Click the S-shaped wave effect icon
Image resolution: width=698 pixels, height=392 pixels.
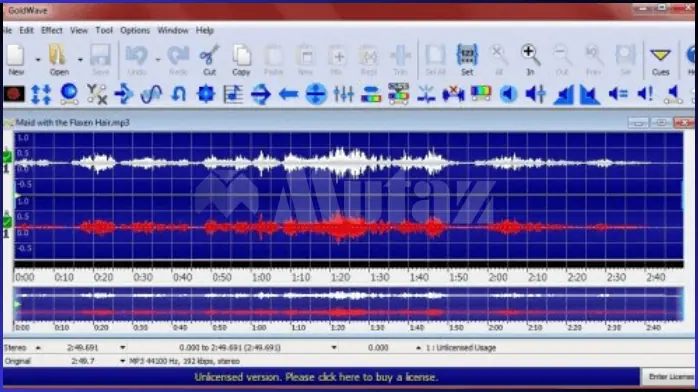[x=151, y=94]
